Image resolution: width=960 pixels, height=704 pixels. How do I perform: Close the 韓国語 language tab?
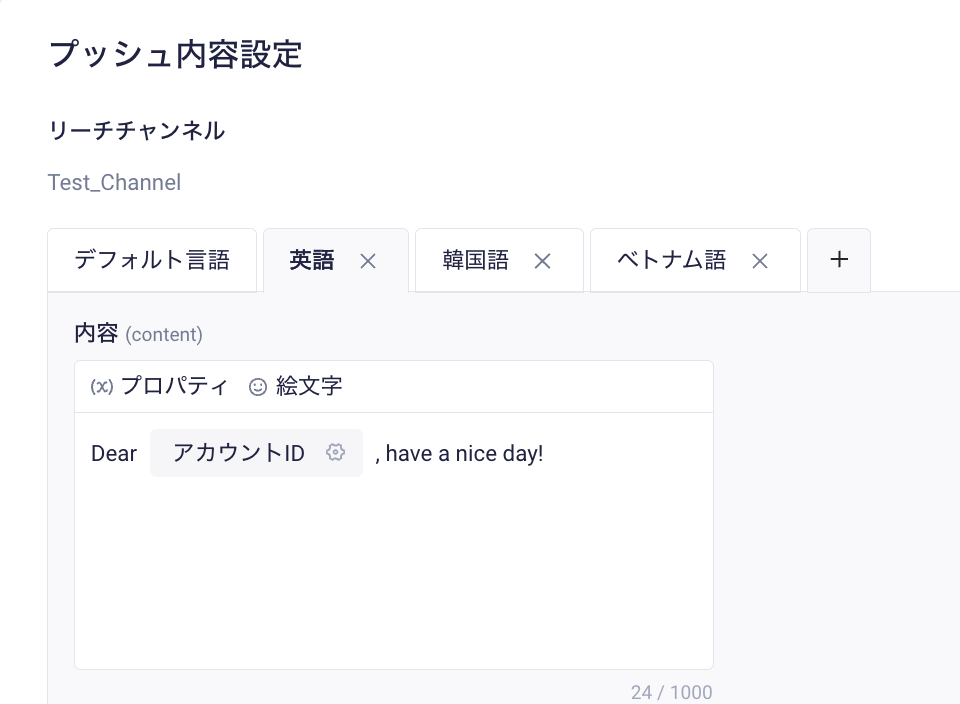click(542, 261)
